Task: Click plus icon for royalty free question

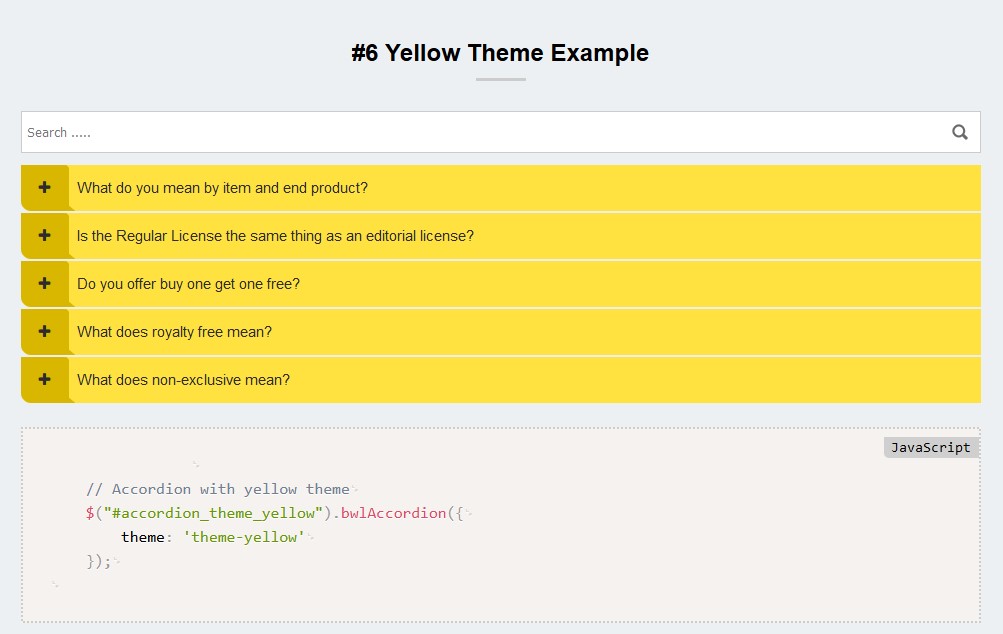Action: coord(44,331)
